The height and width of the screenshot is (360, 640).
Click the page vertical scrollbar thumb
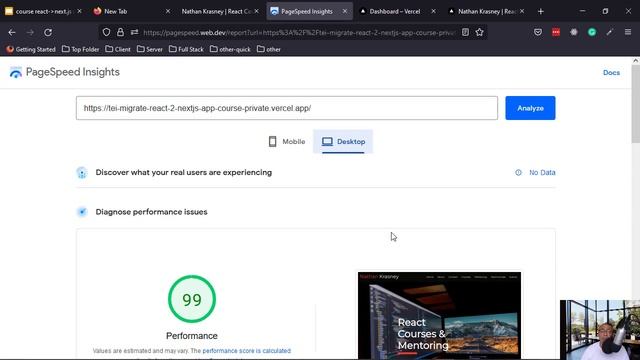(636, 104)
